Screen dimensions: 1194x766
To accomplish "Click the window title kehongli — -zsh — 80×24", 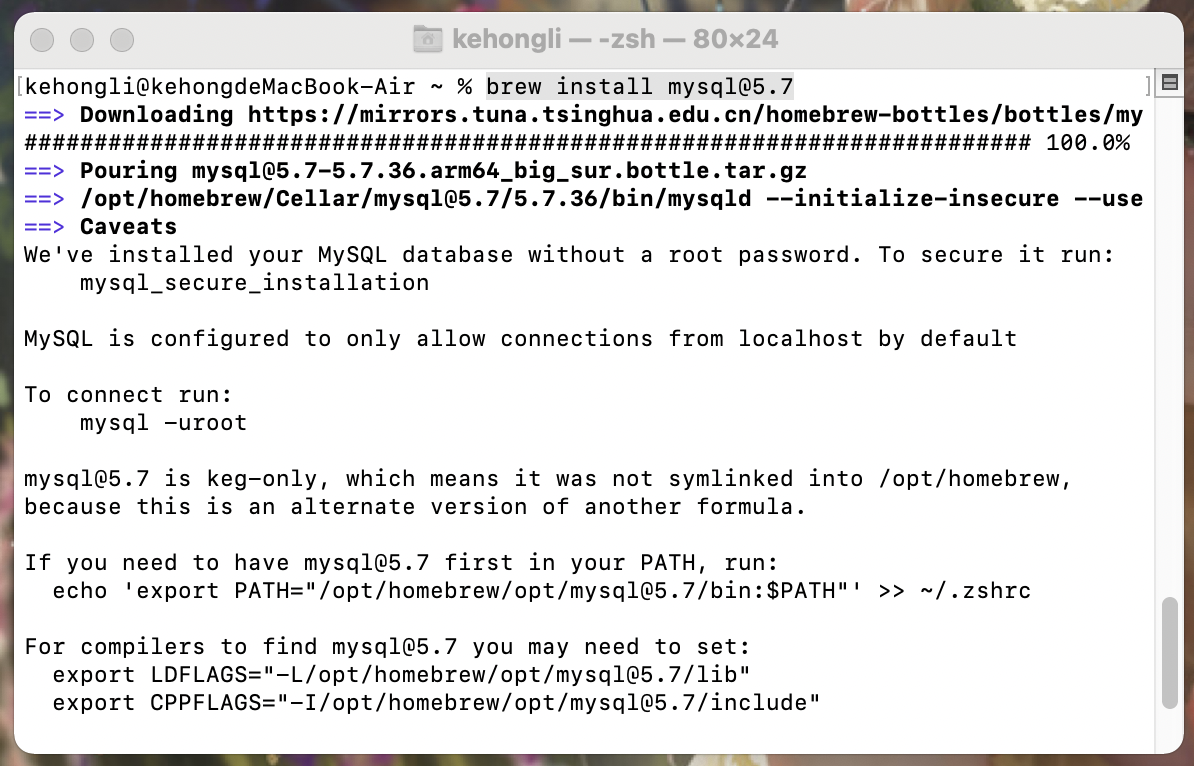I will click(615, 39).
